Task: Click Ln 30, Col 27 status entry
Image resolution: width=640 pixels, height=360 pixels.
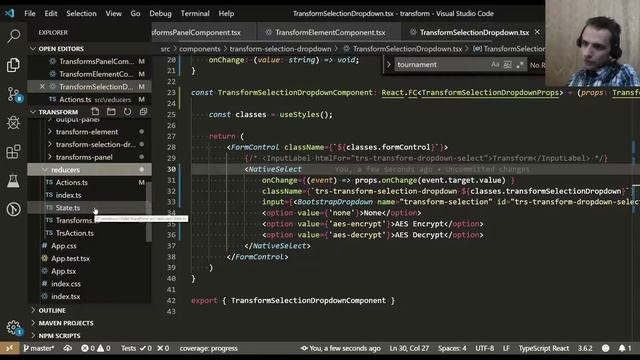Action: 409,348
